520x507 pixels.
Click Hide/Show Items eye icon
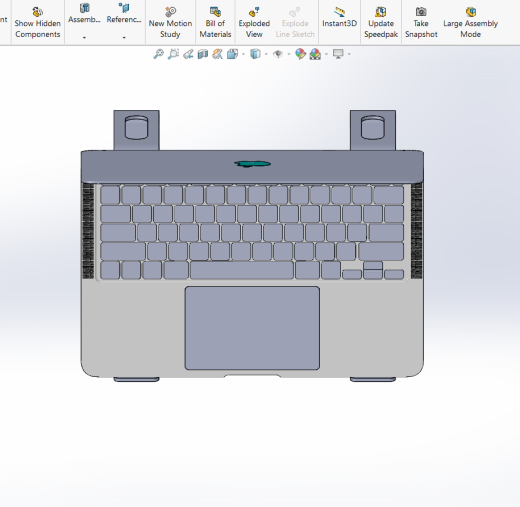point(278,54)
